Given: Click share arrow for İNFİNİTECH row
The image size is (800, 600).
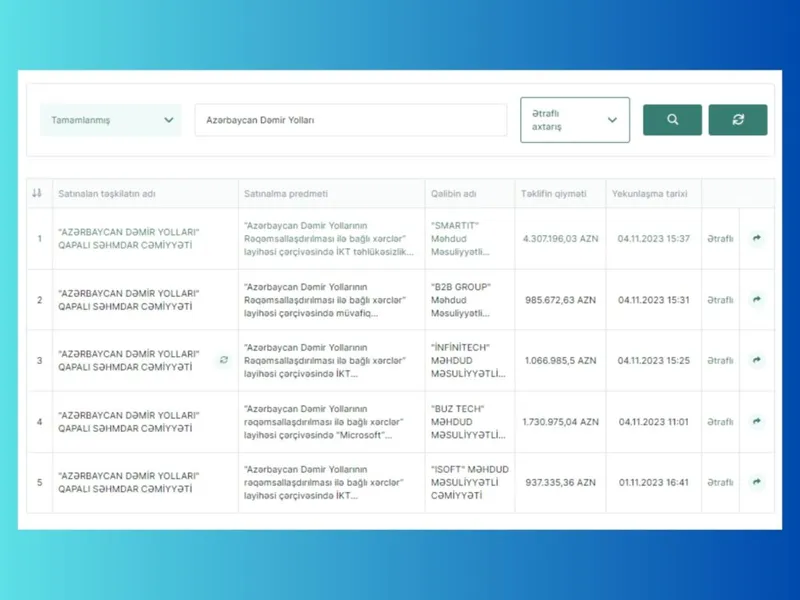Looking at the screenshot, I should (x=757, y=360).
